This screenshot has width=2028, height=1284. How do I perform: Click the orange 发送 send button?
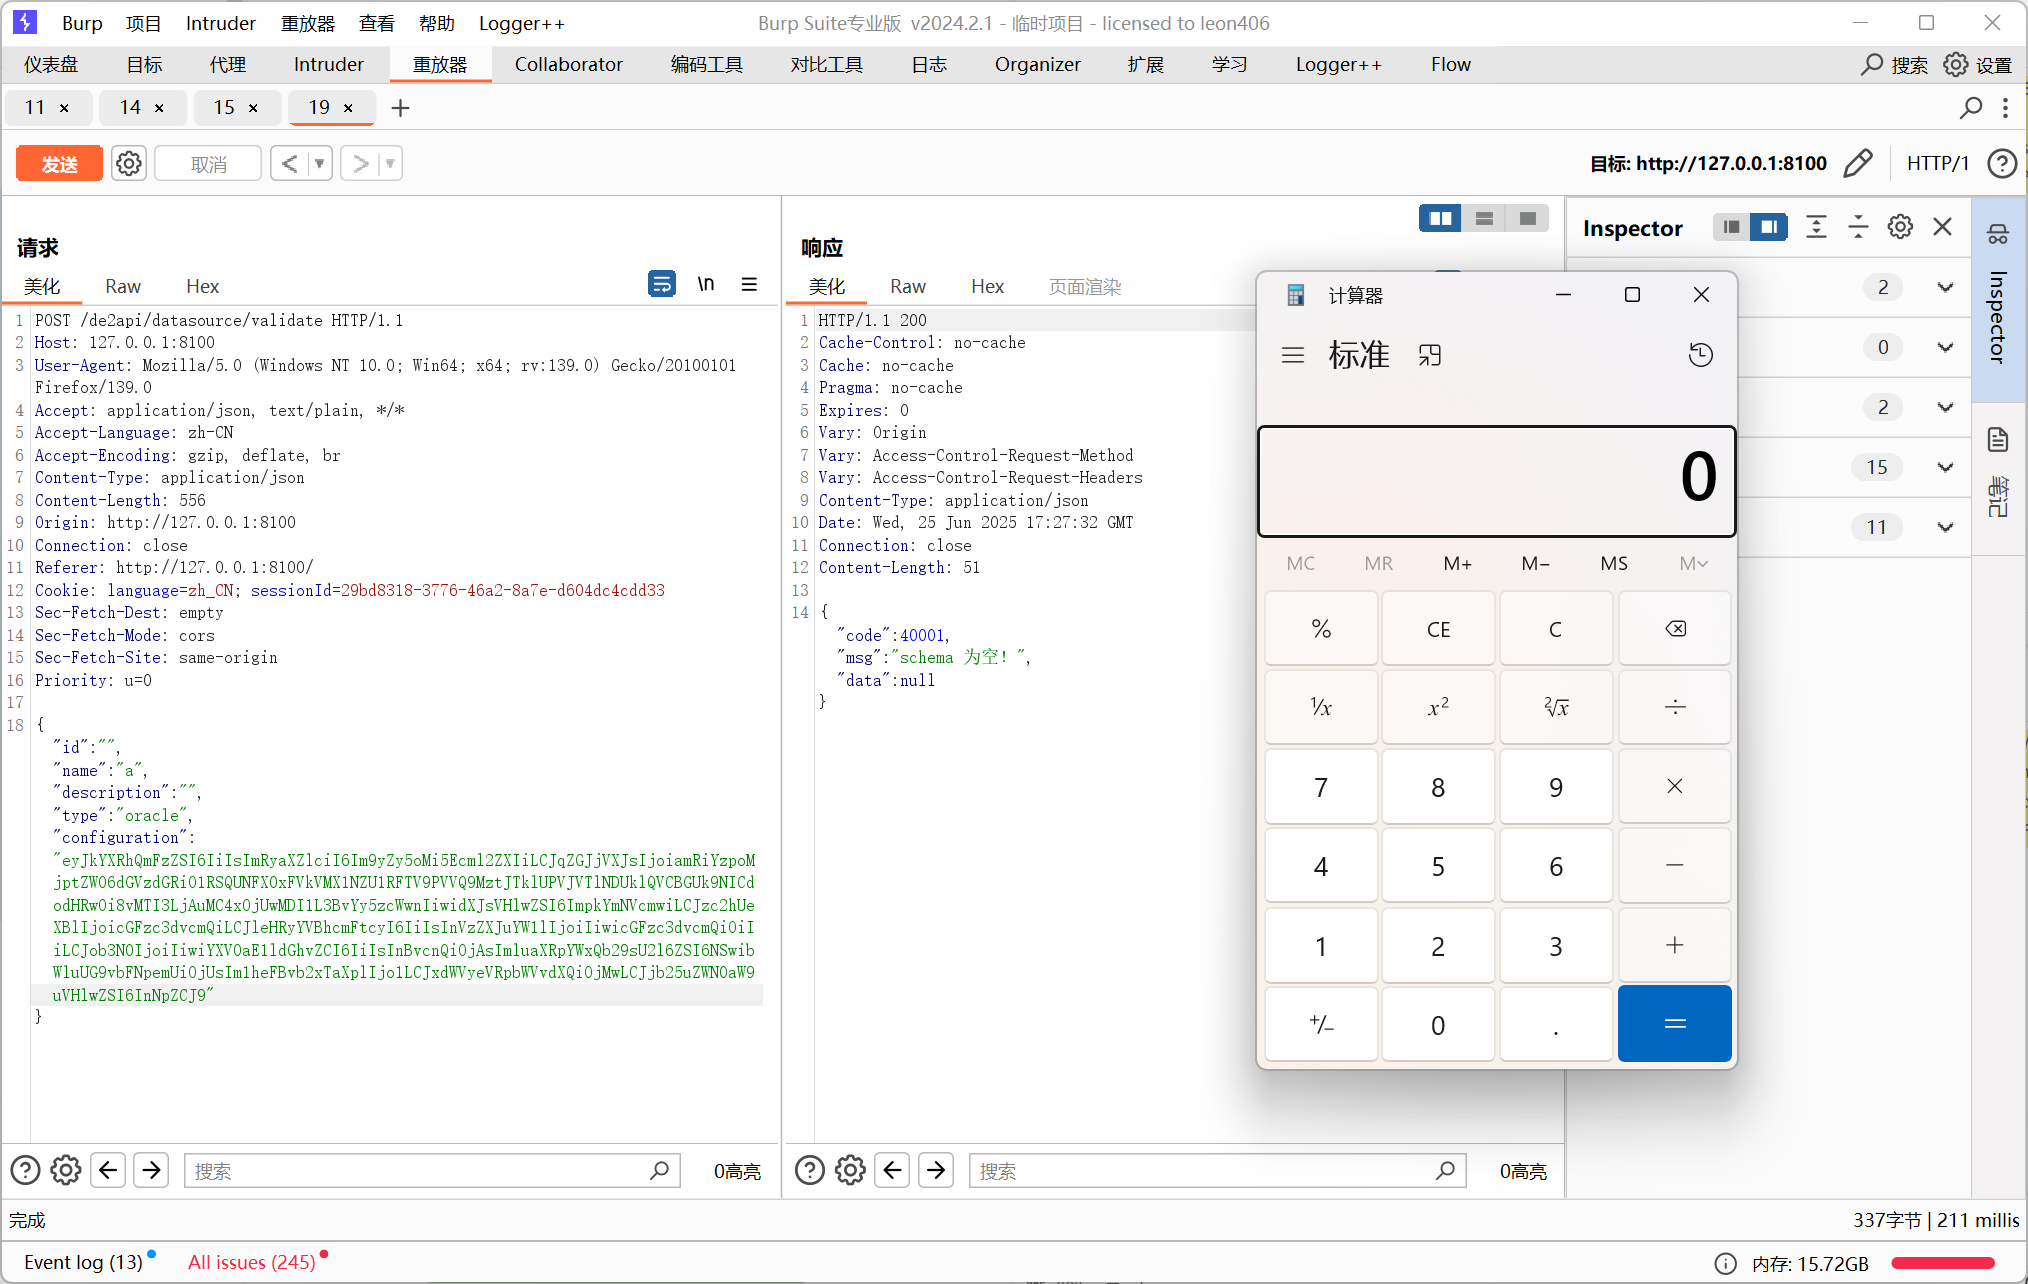59,163
